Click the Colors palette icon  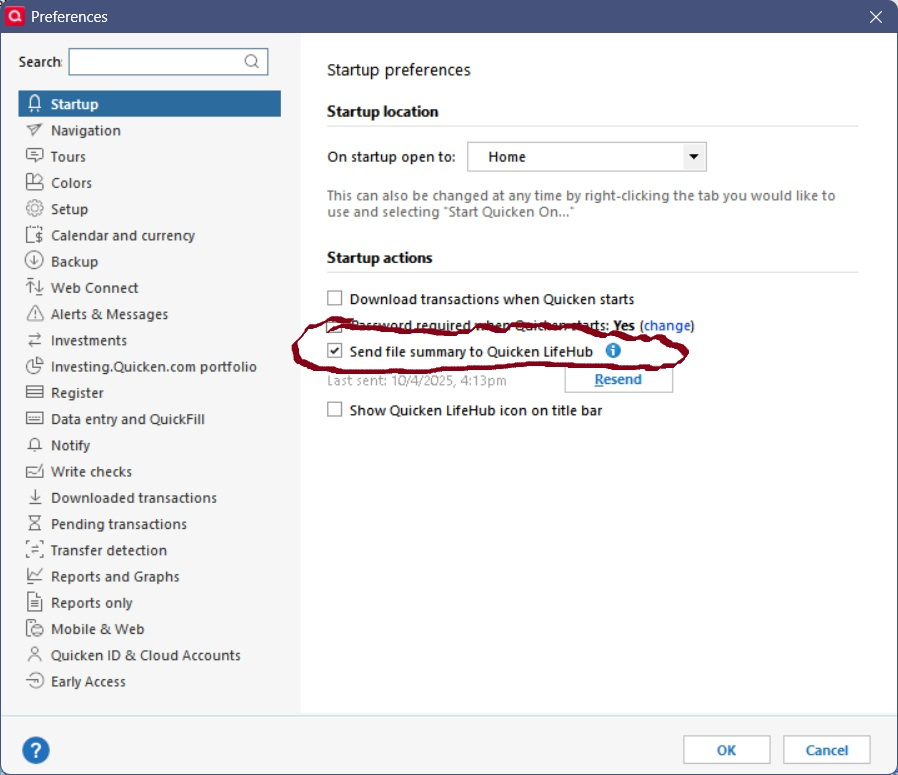pos(34,182)
